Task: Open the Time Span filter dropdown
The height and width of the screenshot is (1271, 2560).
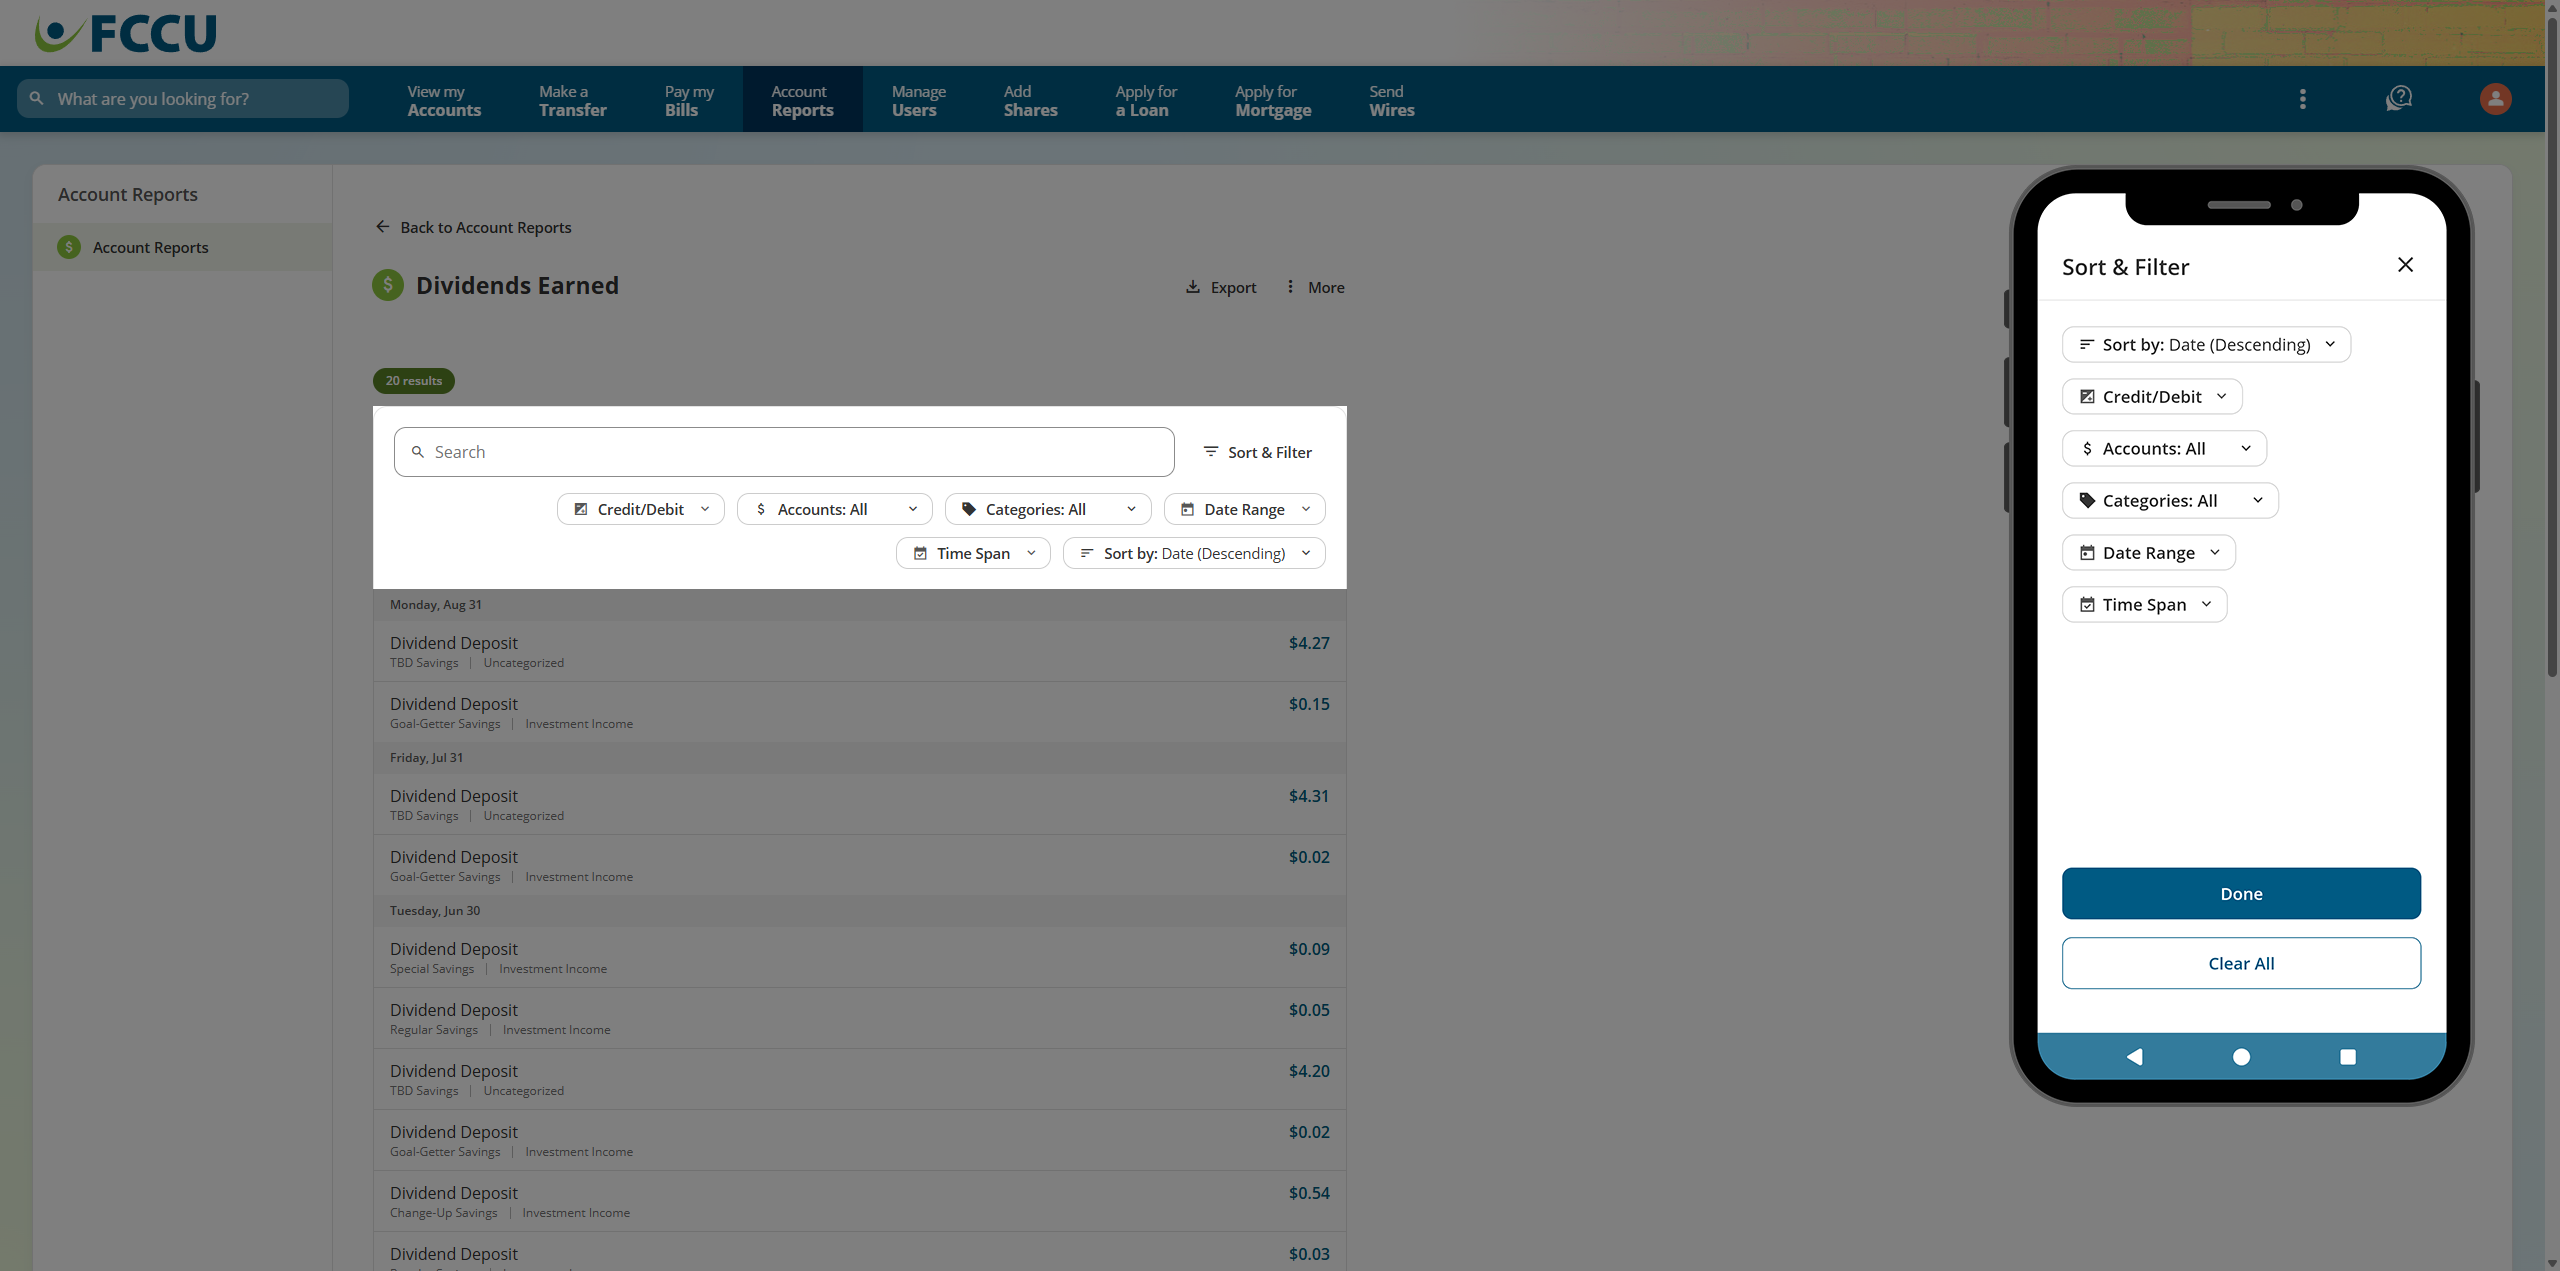Action: click(x=973, y=553)
